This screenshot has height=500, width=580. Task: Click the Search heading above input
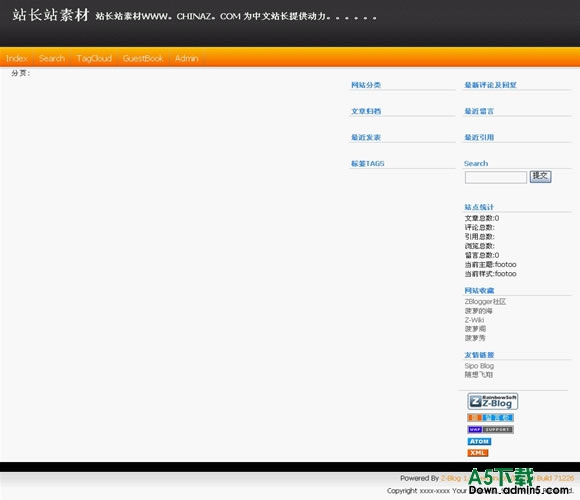tap(476, 163)
